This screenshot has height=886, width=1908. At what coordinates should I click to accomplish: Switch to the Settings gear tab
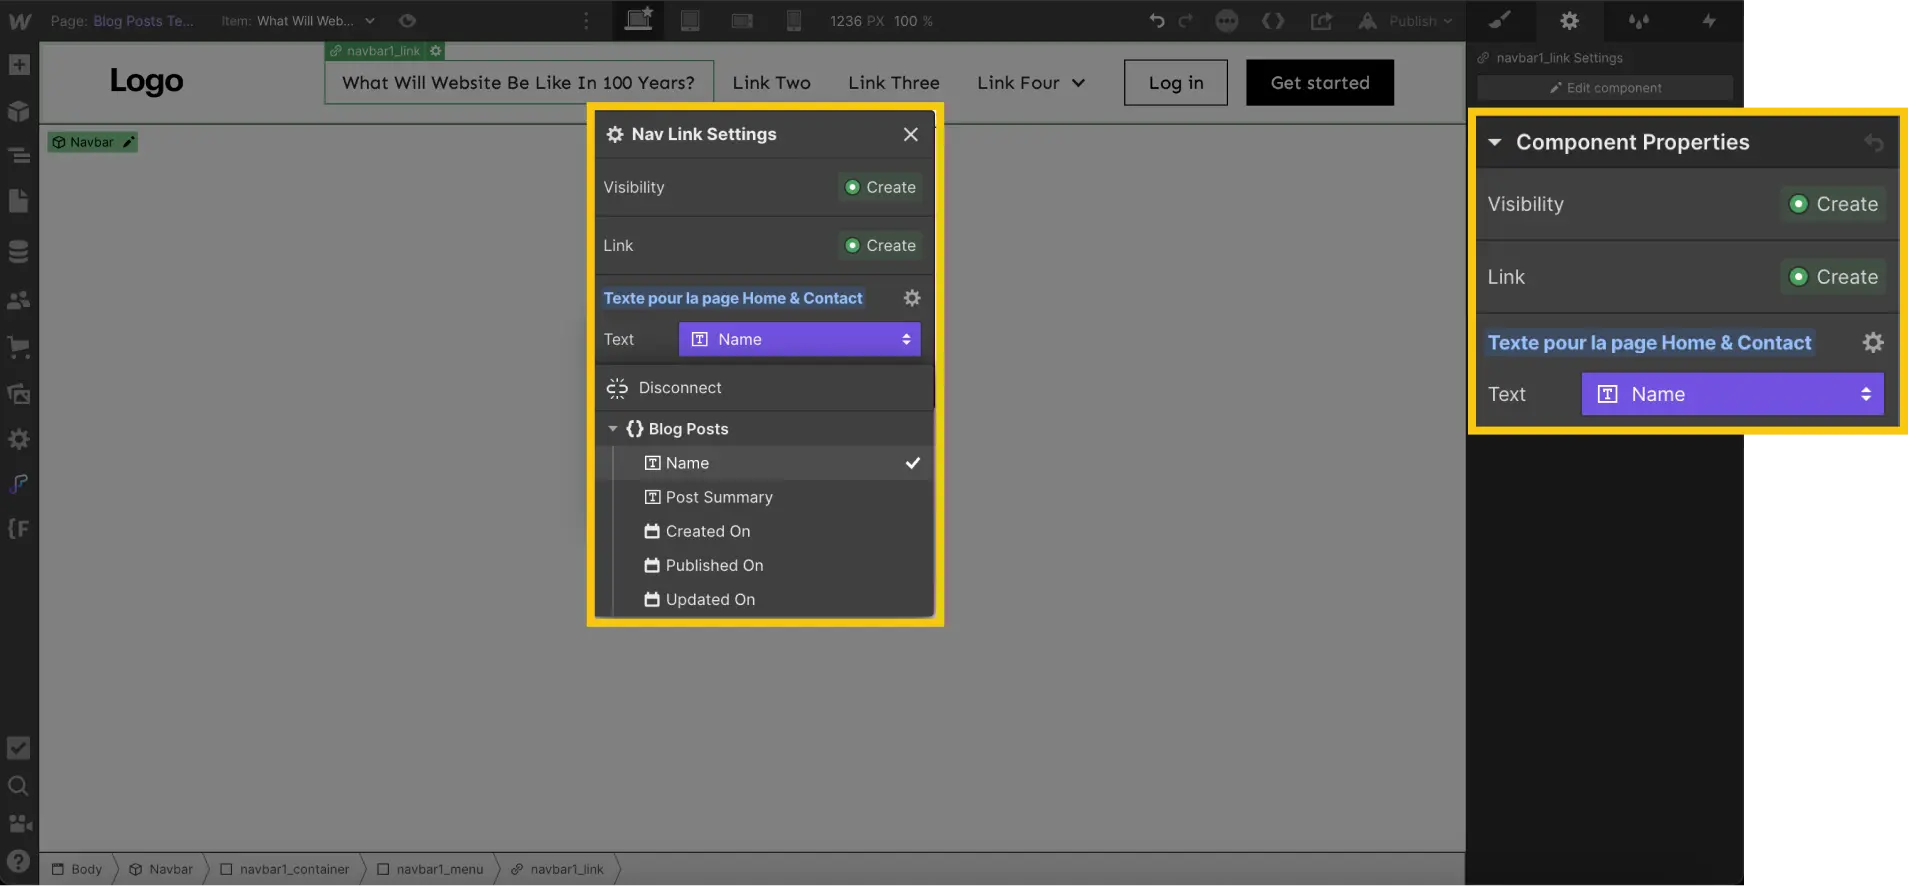[x=1569, y=20]
